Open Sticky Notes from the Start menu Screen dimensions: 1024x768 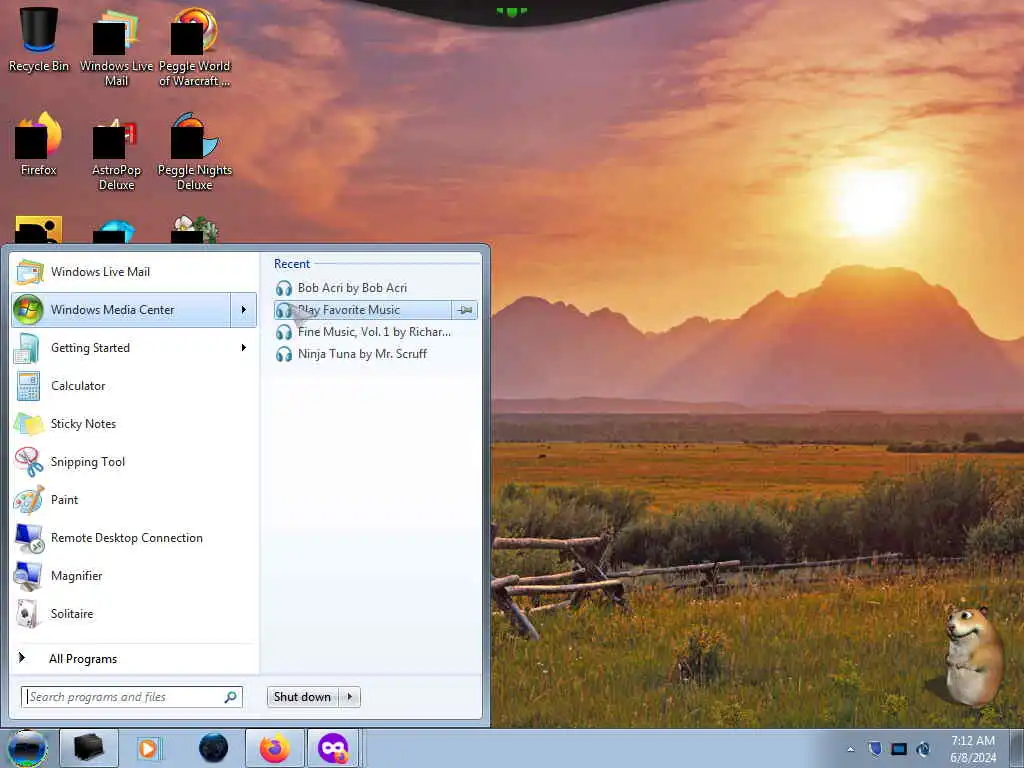coord(134,423)
